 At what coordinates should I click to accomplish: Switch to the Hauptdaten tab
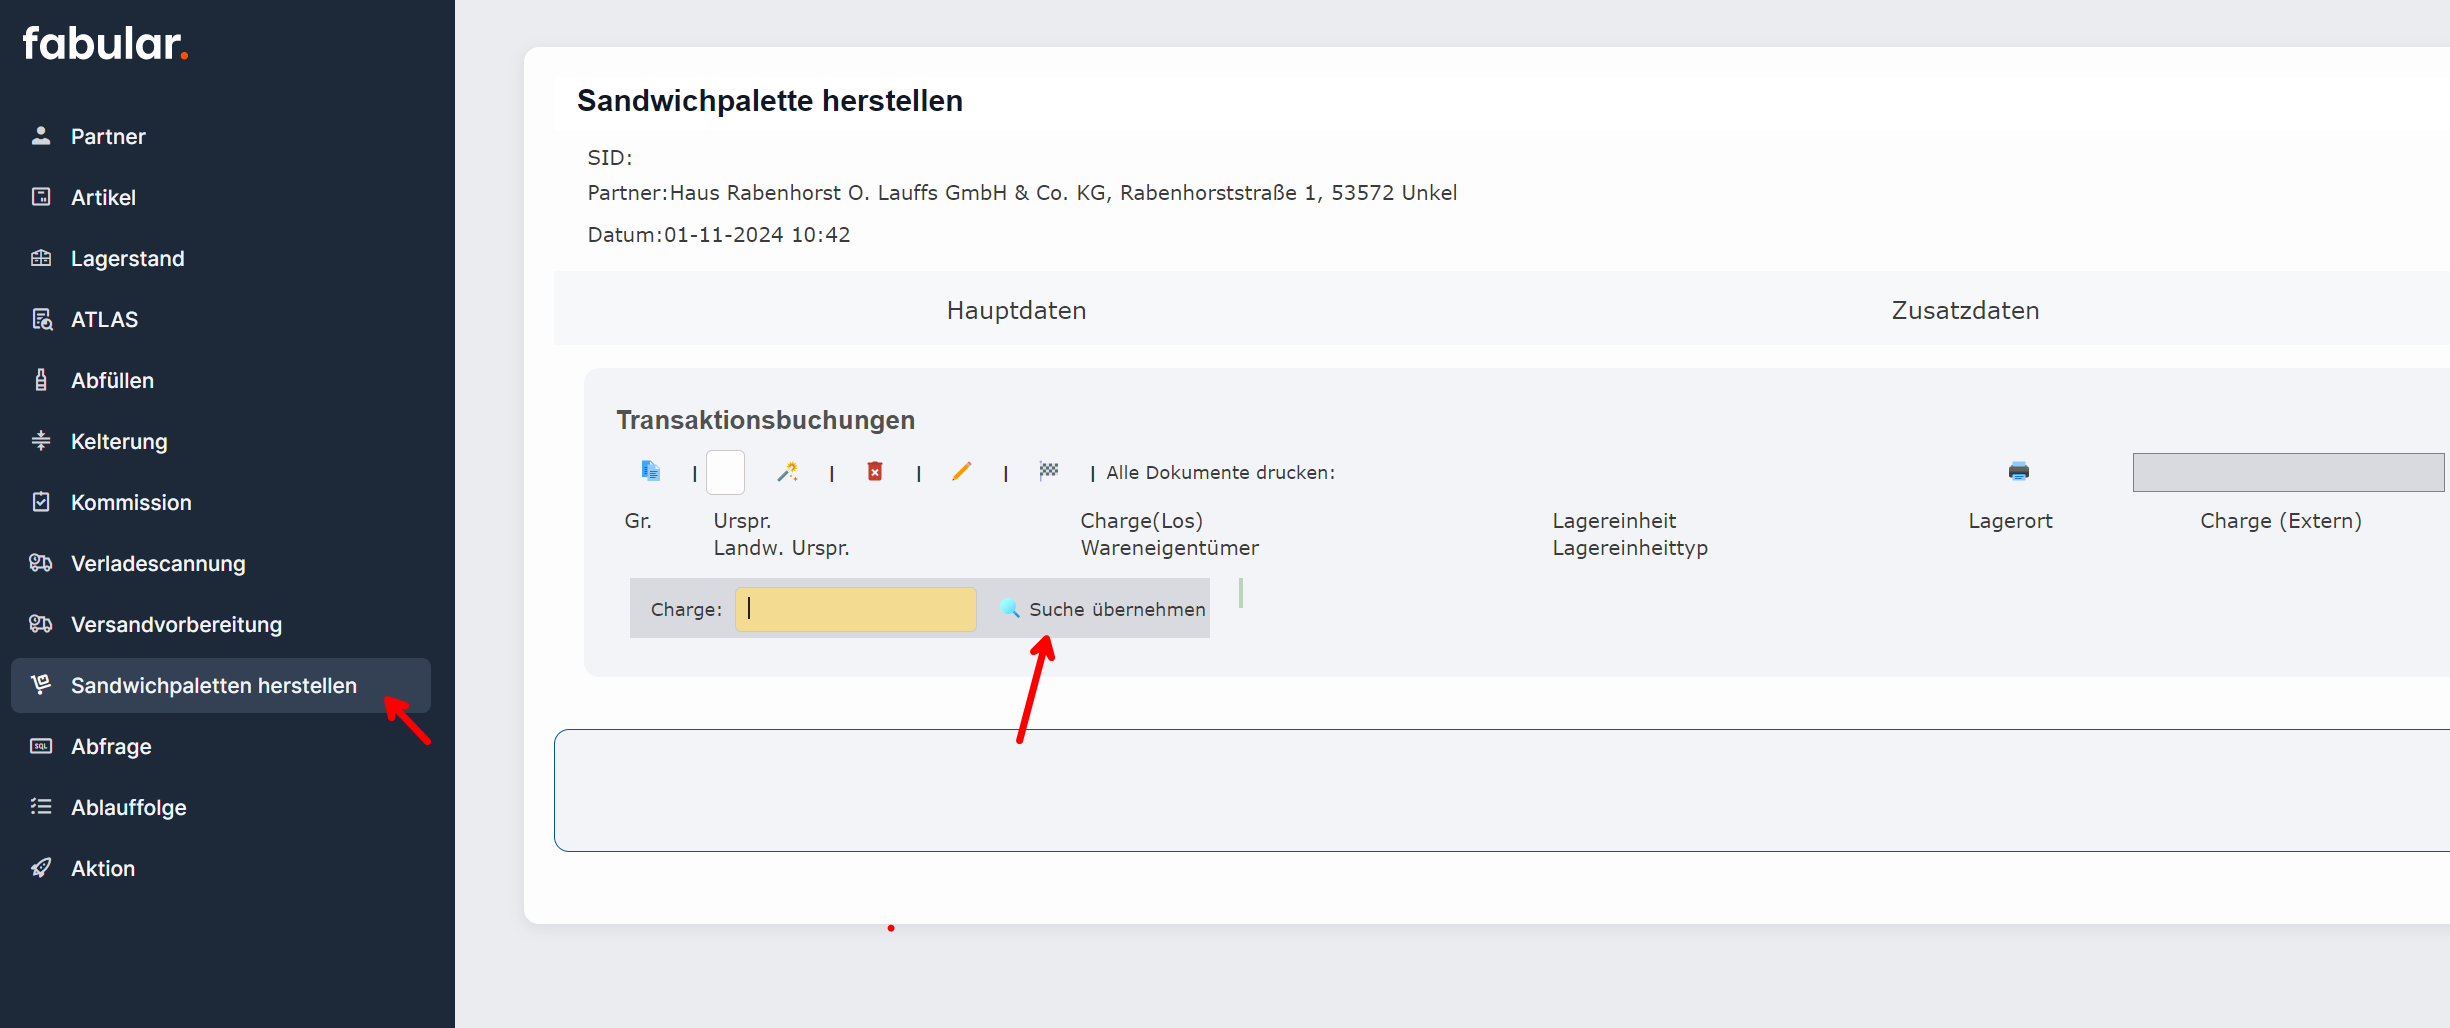coord(1015,310)
